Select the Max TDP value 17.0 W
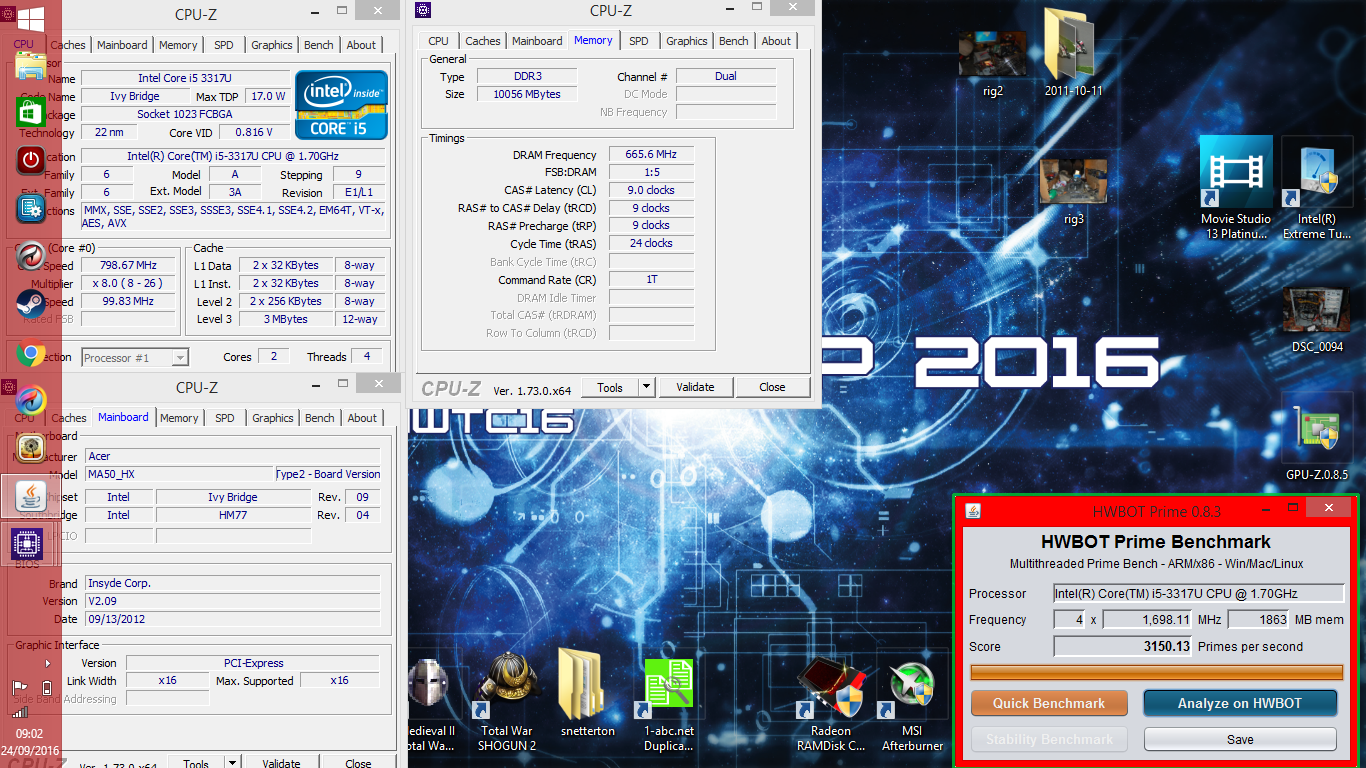 click(x=268, y=96)
